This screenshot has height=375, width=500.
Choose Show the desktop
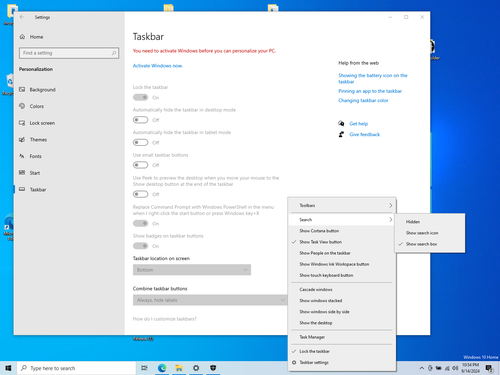click(342, 323)
